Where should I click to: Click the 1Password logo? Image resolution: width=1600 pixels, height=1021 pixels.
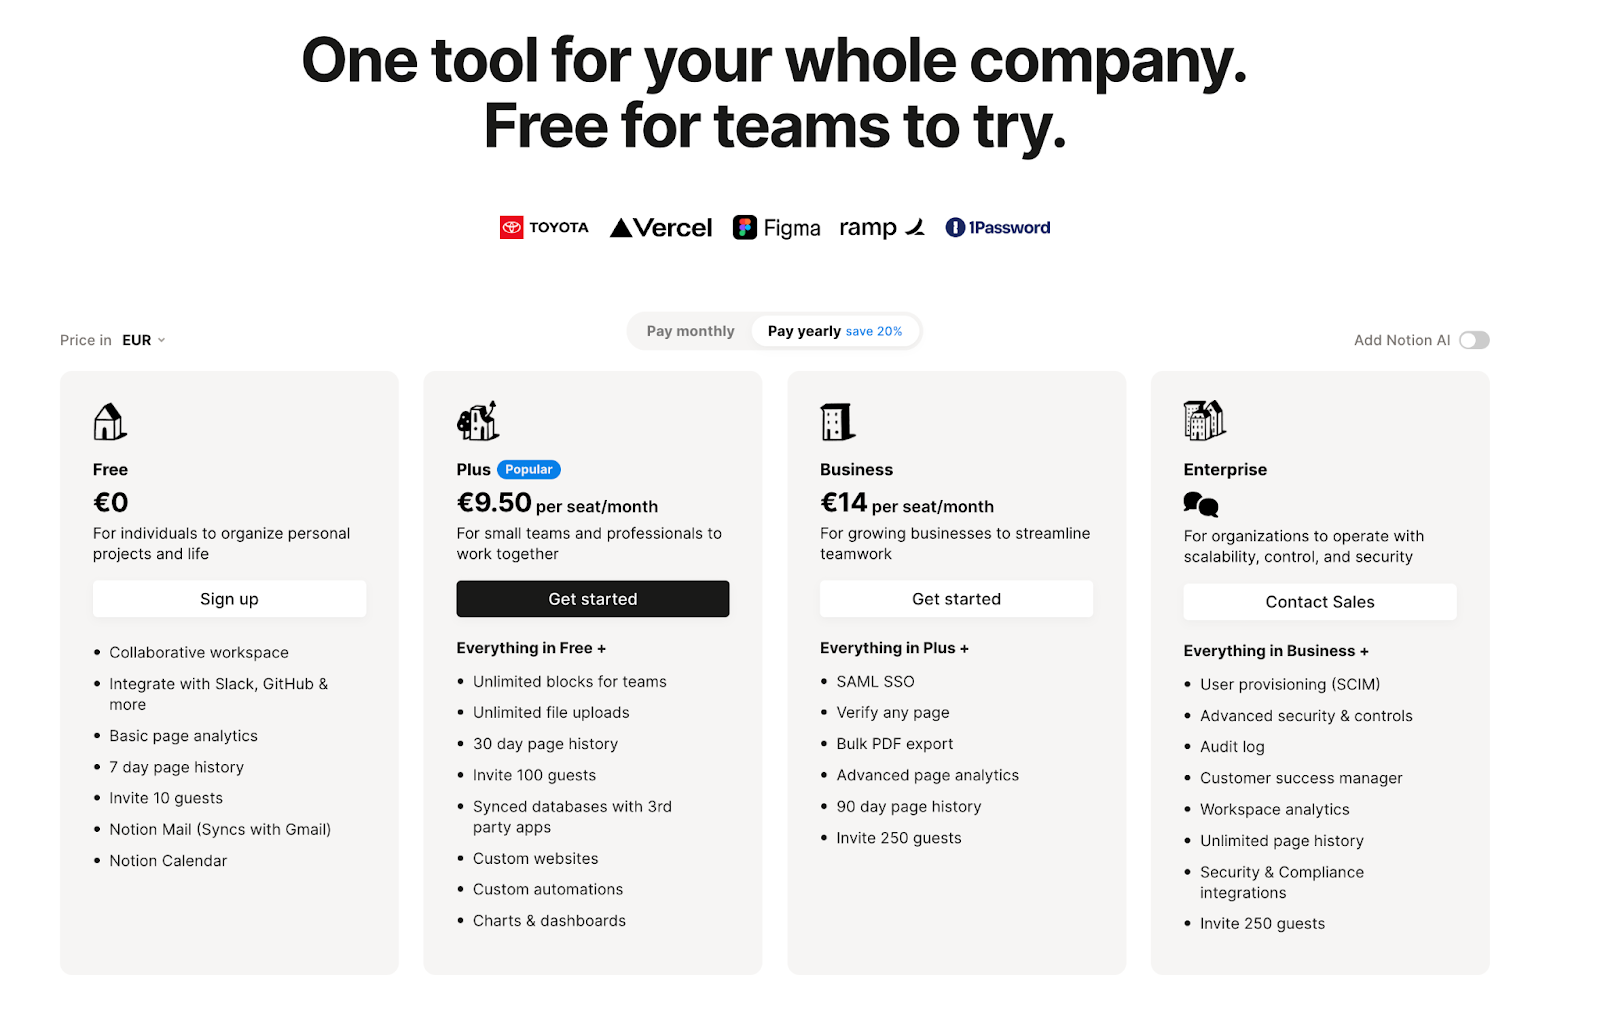998,228
